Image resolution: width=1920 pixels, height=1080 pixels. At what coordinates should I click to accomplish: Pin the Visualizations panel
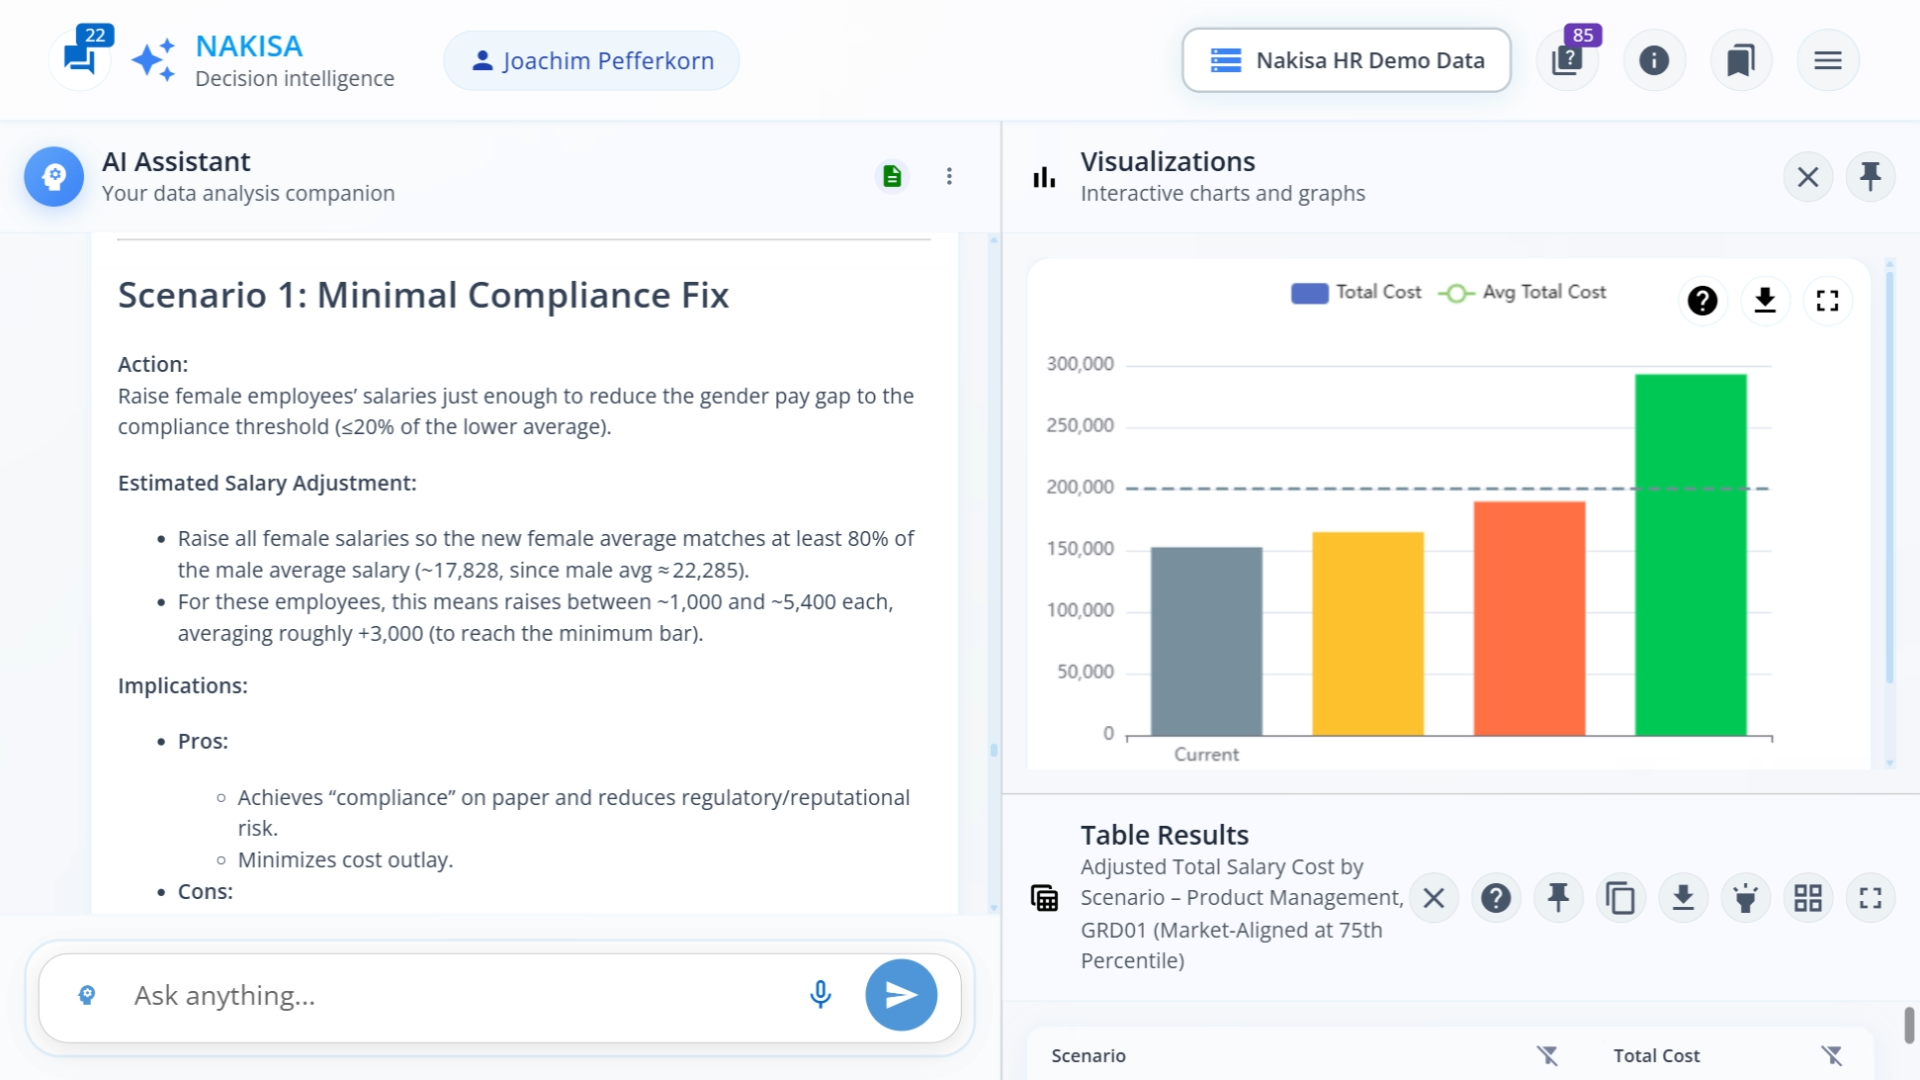click(x=1870, y=176)
